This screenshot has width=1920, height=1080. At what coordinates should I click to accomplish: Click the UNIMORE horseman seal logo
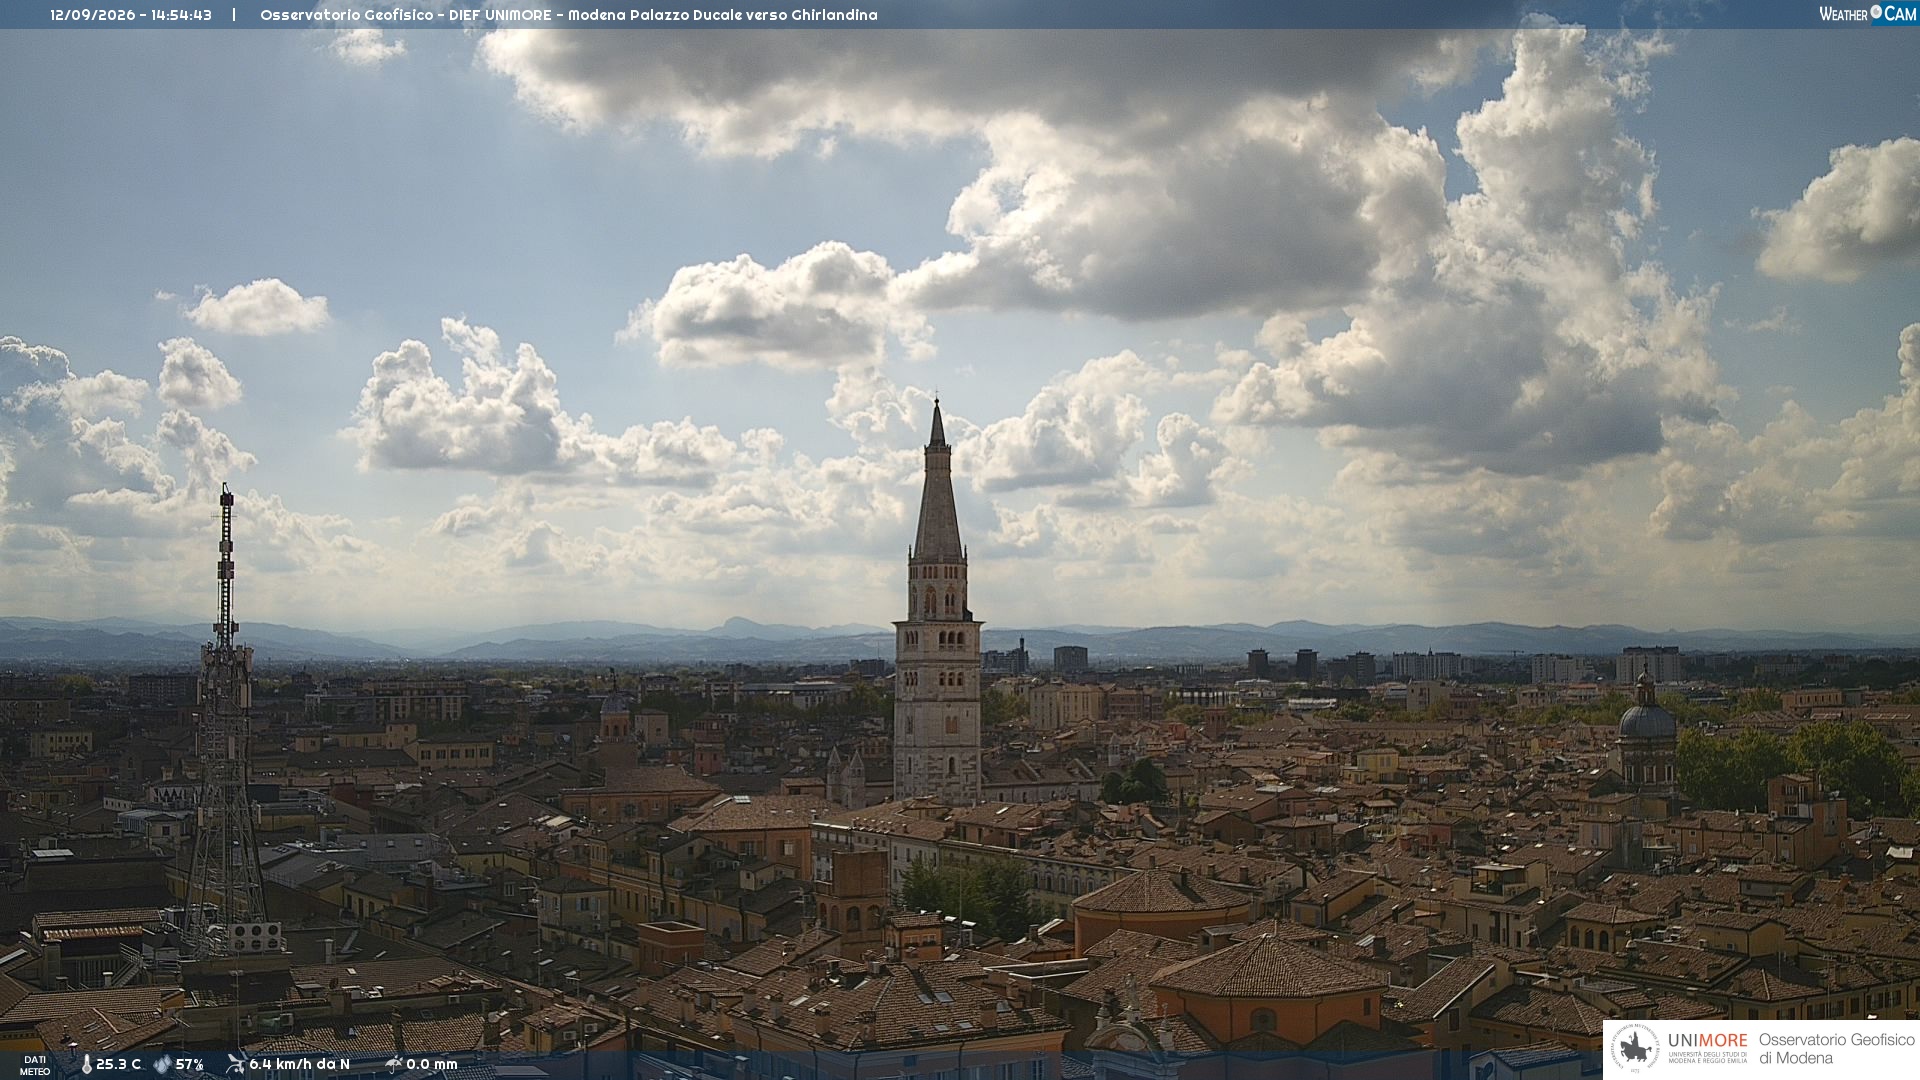tap(1634, 1049)
